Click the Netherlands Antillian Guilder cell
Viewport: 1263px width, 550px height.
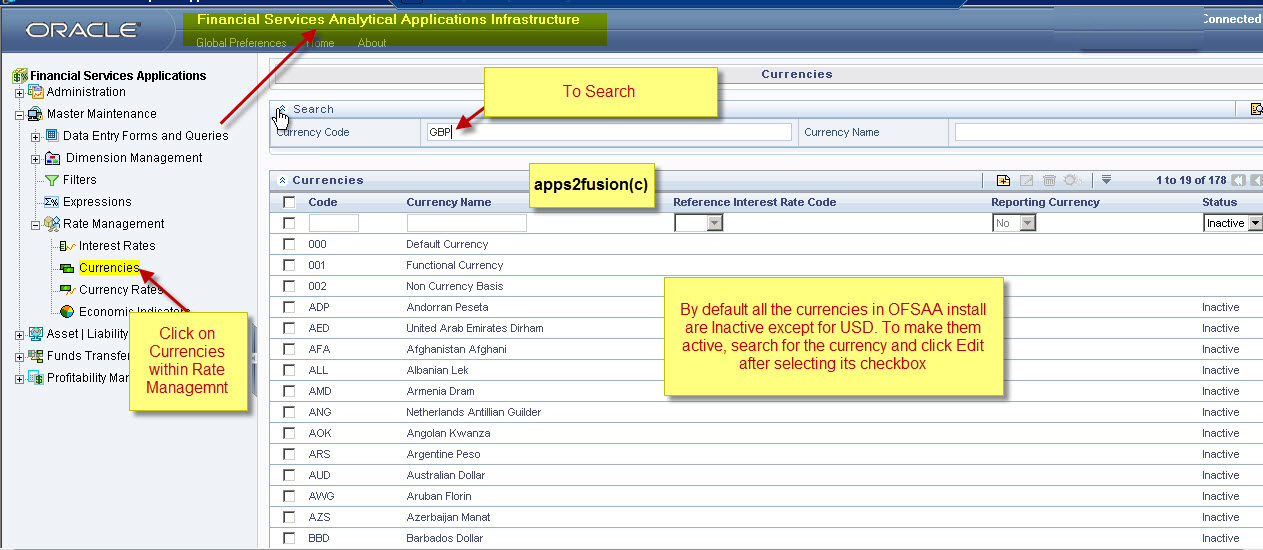pyautogui.click(x=474, y=412)
